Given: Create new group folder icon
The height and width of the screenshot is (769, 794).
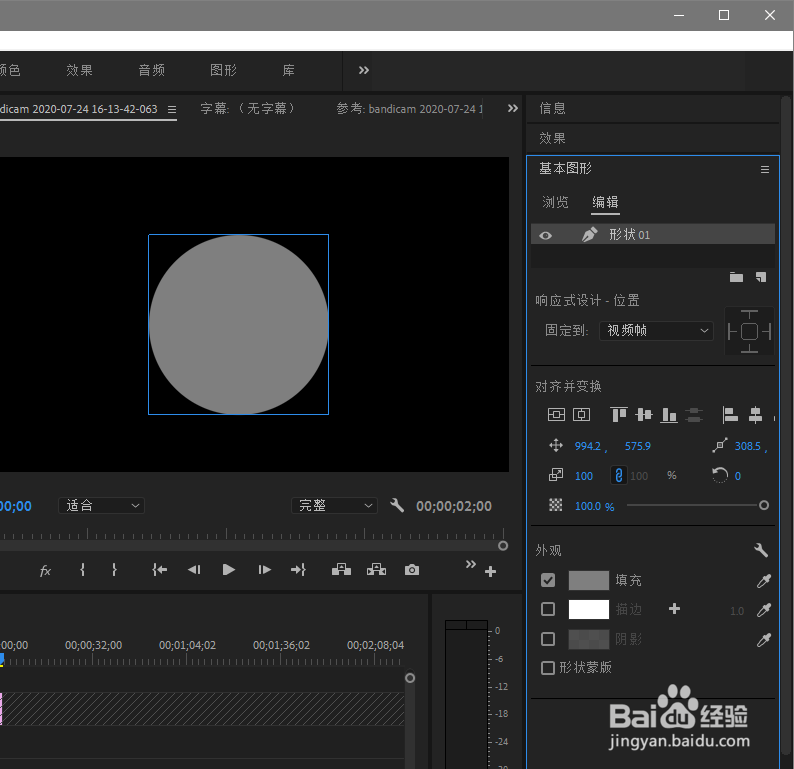Looking at the screenshot, I should 736,277.
